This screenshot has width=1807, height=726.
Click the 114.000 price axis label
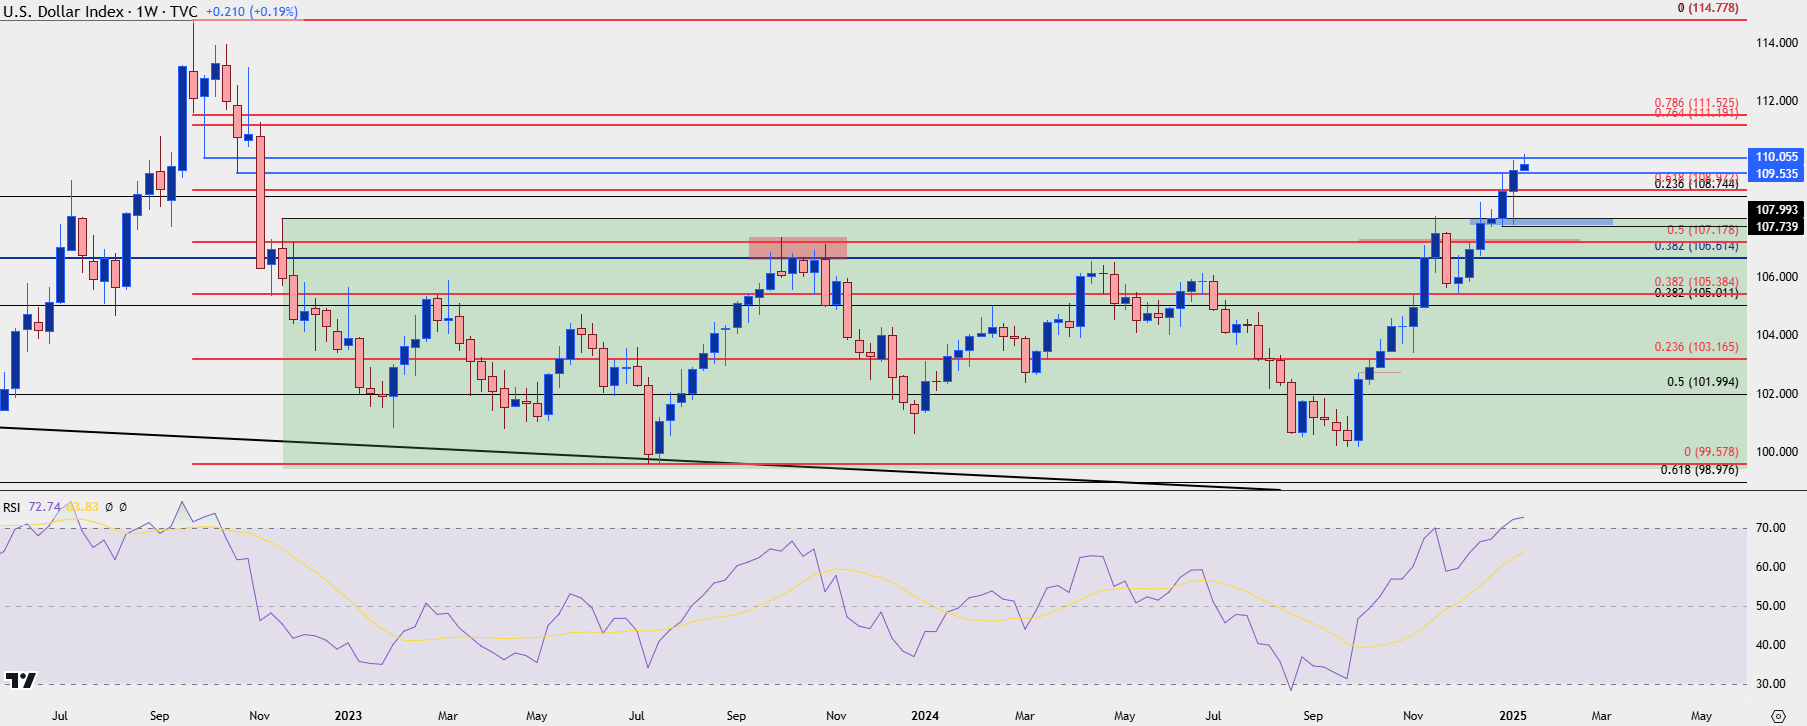[1777, 43]
